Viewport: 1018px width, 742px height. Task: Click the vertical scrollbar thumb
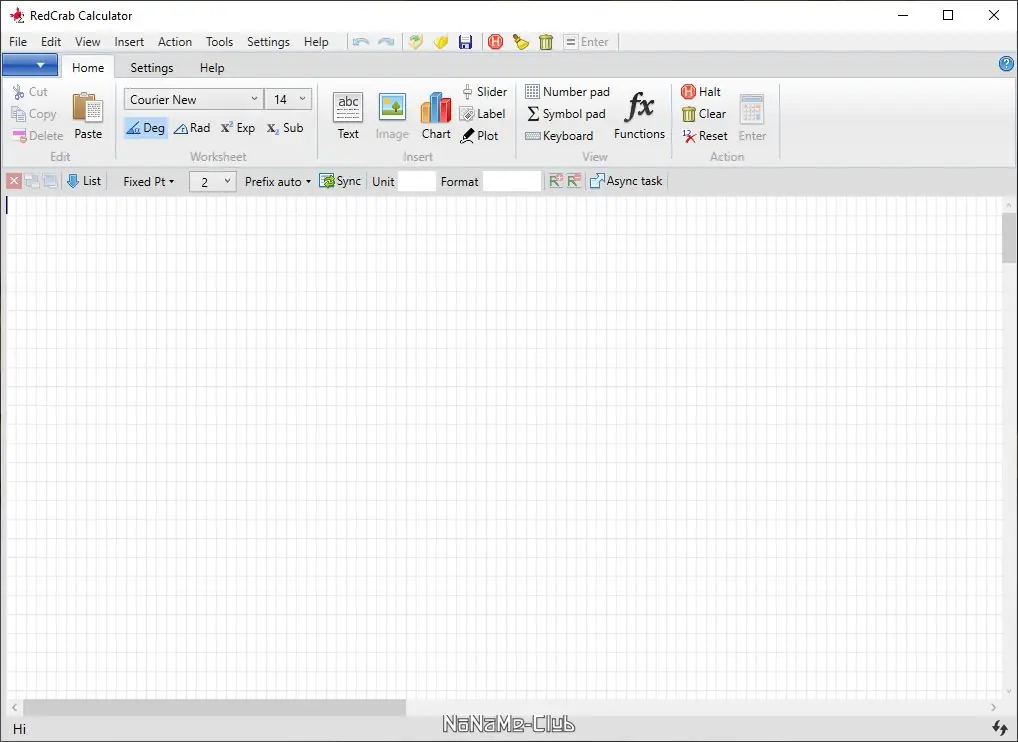tap(1009, 238)
